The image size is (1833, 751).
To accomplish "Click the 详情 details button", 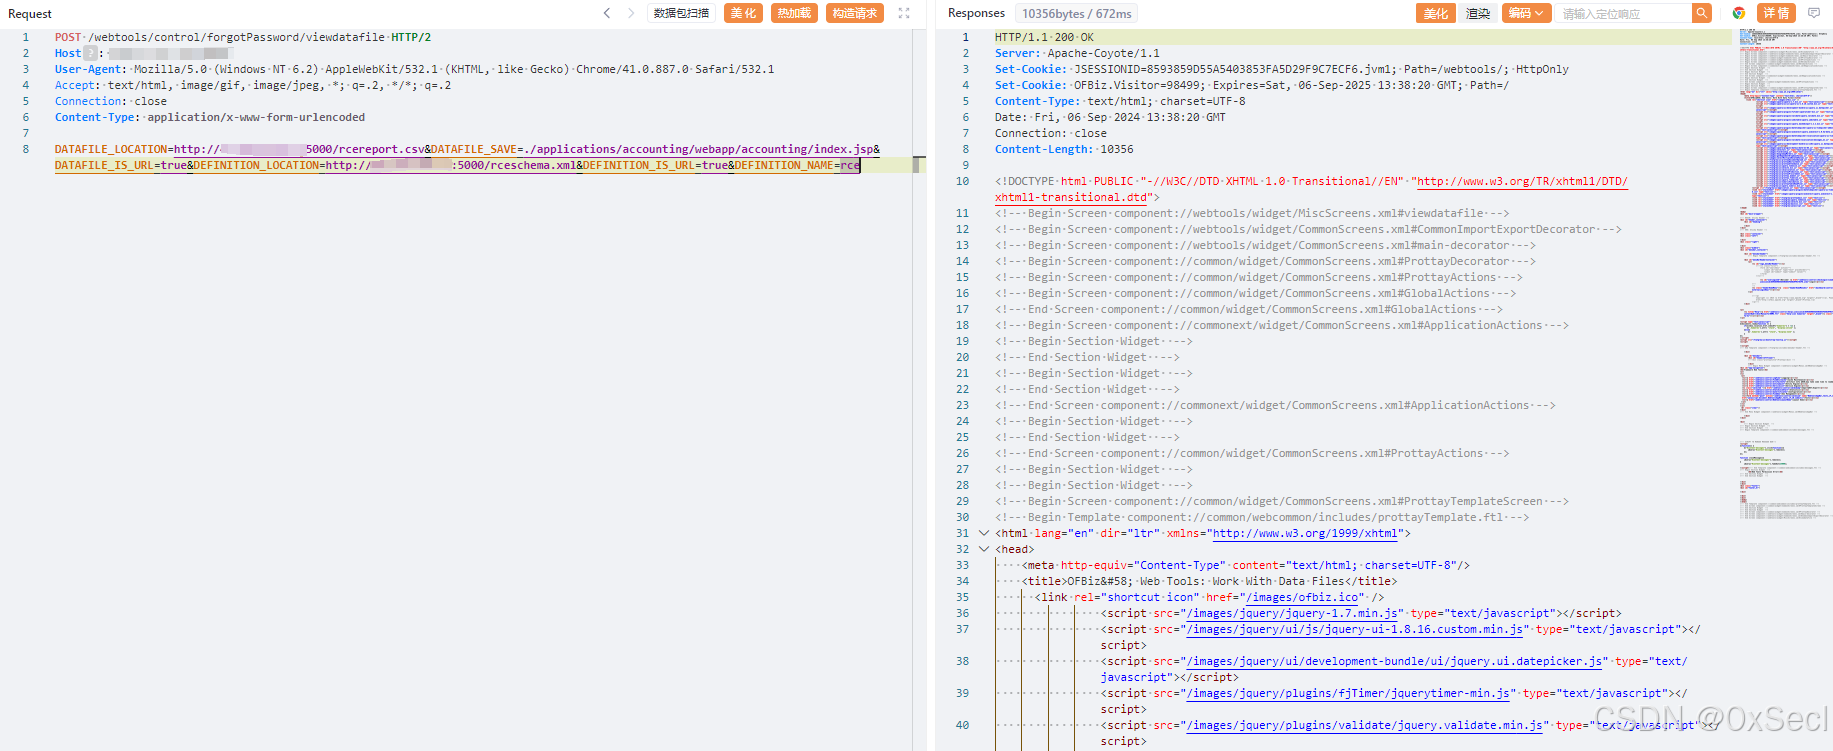I will pos(1776,13).
